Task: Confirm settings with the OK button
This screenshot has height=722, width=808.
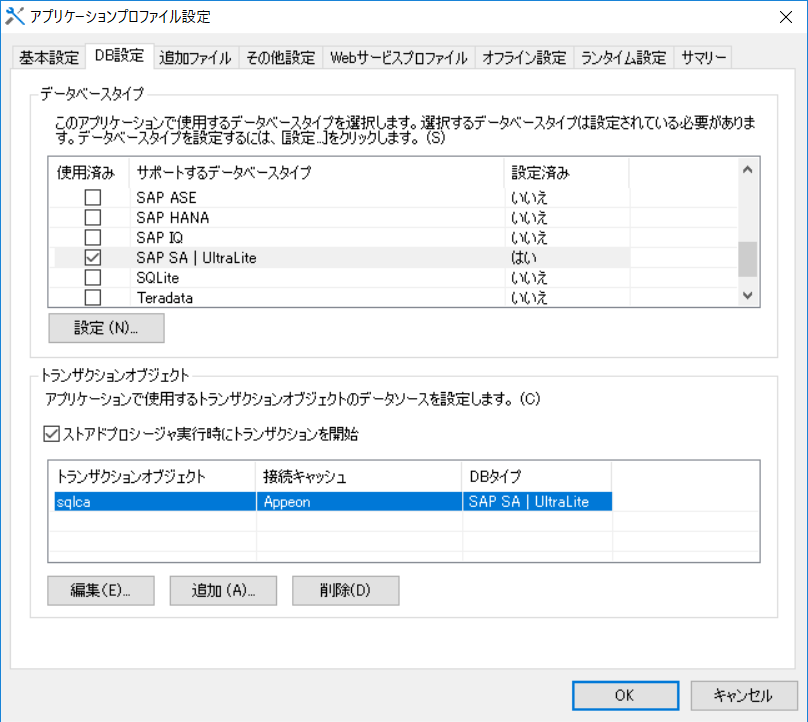Action: 625,695
